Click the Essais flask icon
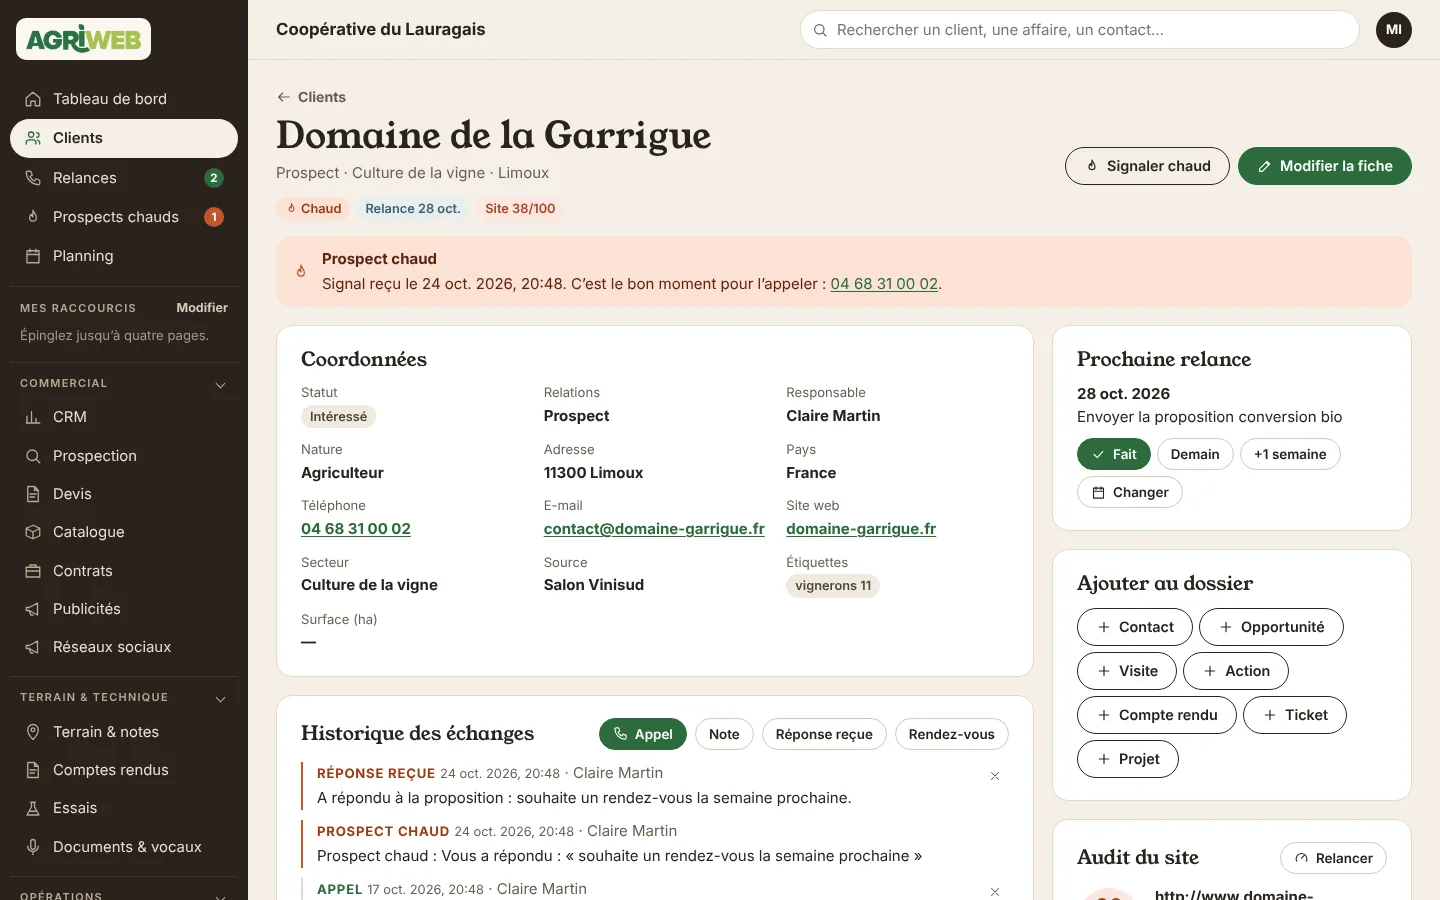 33,808
